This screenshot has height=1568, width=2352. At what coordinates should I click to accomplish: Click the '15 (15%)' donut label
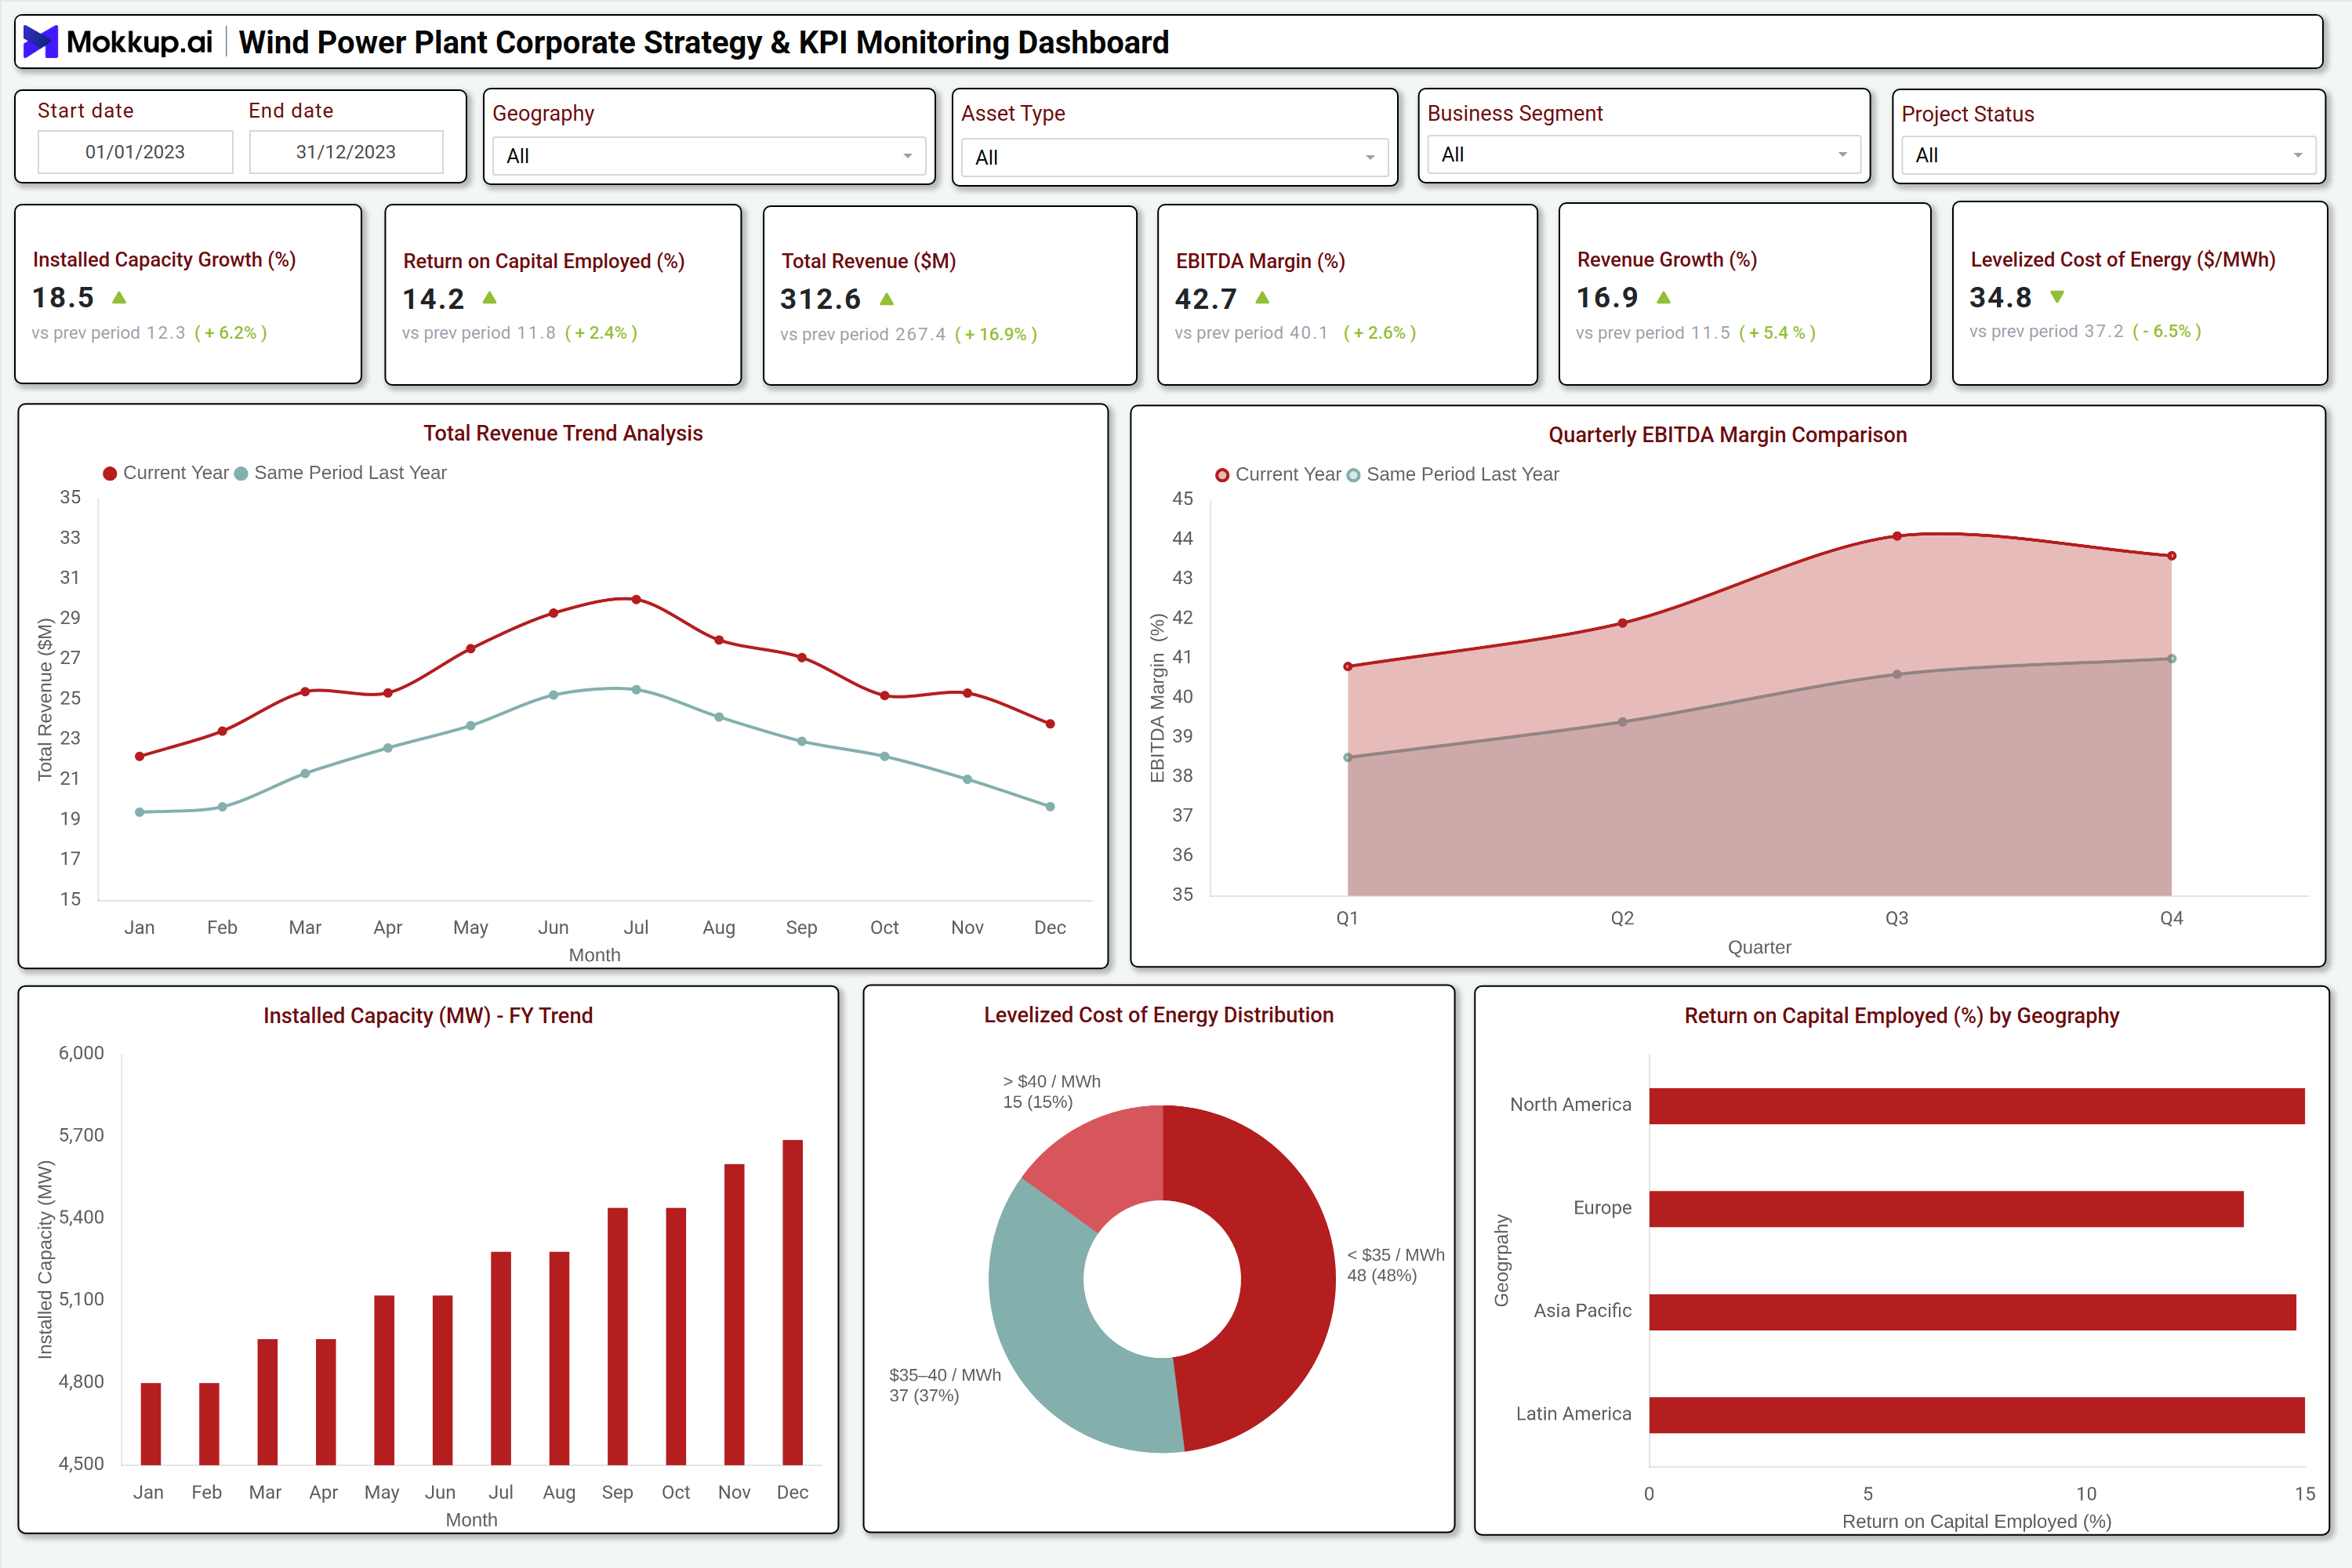(x=1037, y=1102)
